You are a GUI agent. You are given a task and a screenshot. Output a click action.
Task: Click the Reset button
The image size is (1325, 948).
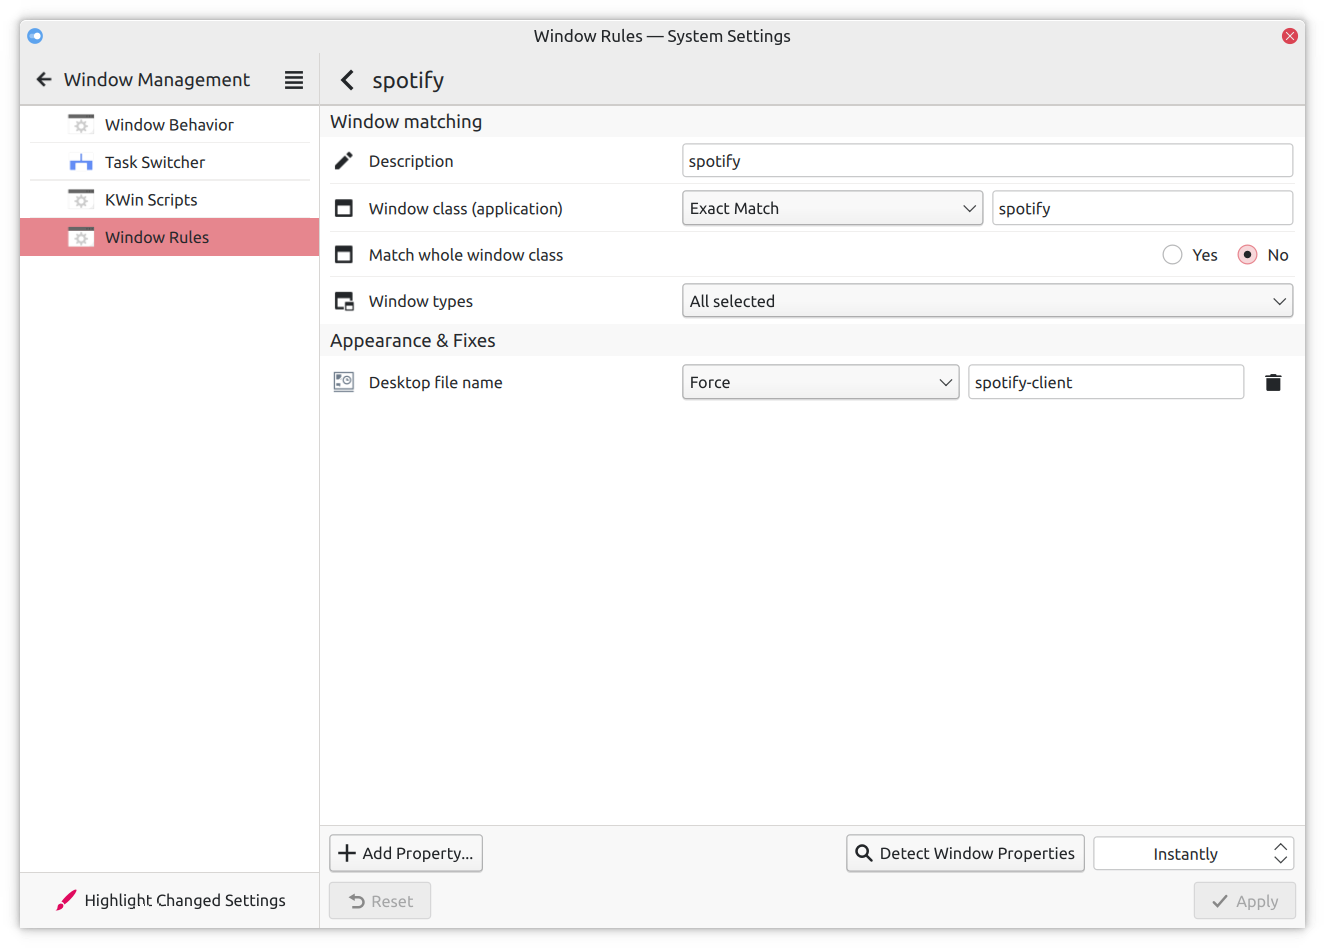pos(380,901)
